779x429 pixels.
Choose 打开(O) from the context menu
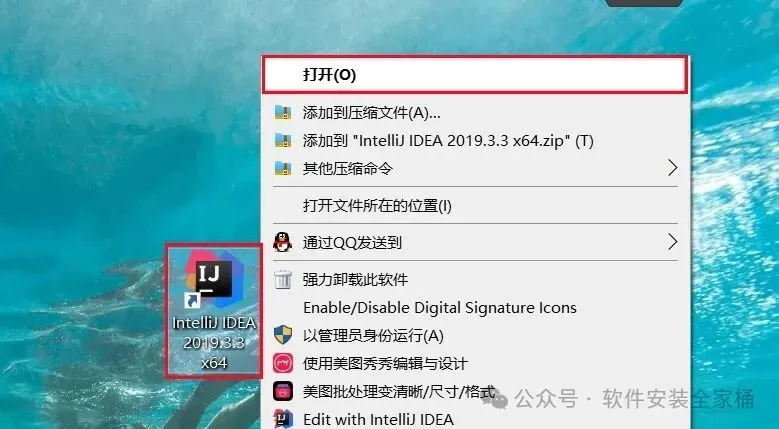[475, 75]
